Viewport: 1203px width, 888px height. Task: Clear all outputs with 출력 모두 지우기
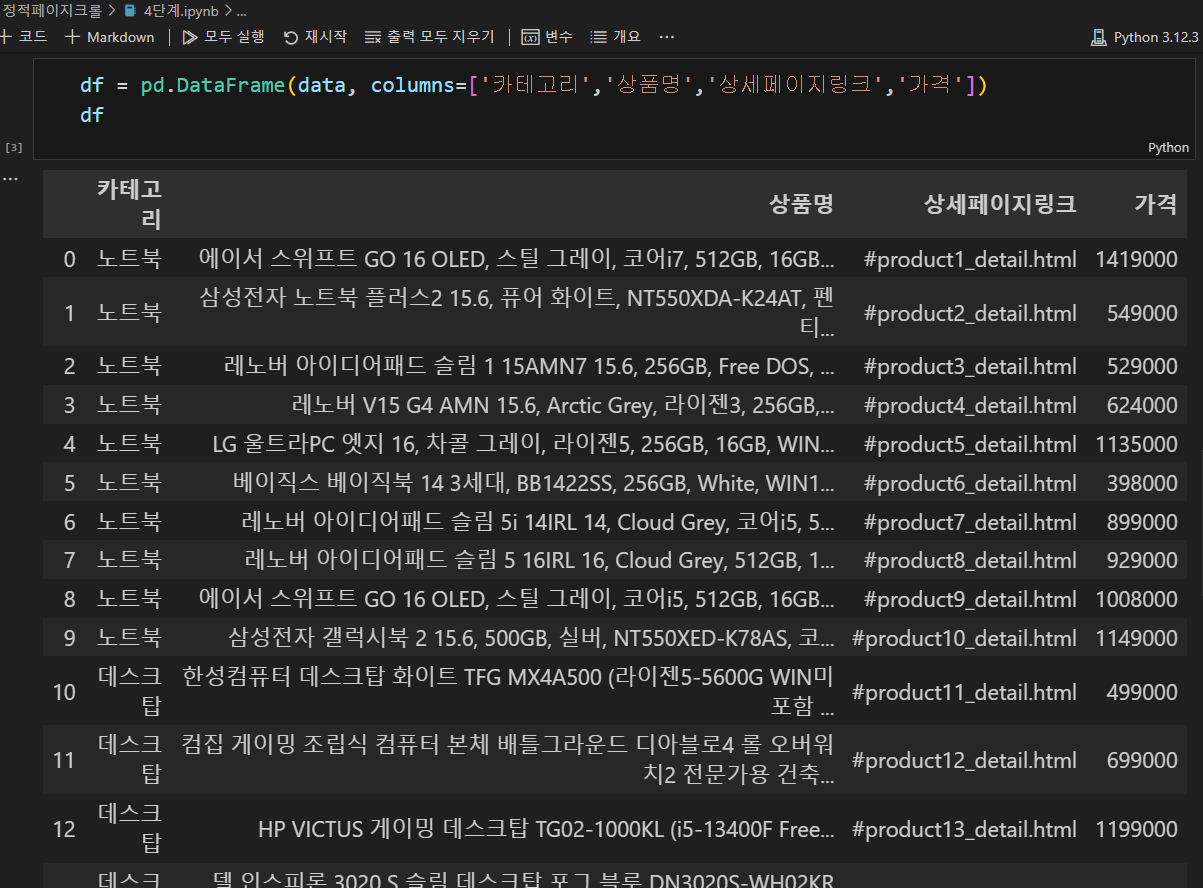429,37
